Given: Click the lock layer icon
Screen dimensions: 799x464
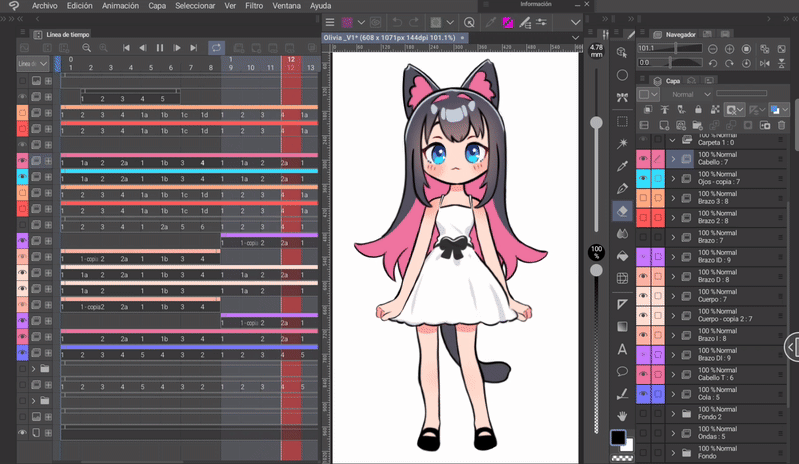Looking at the screenshot, I should point(698,110).
